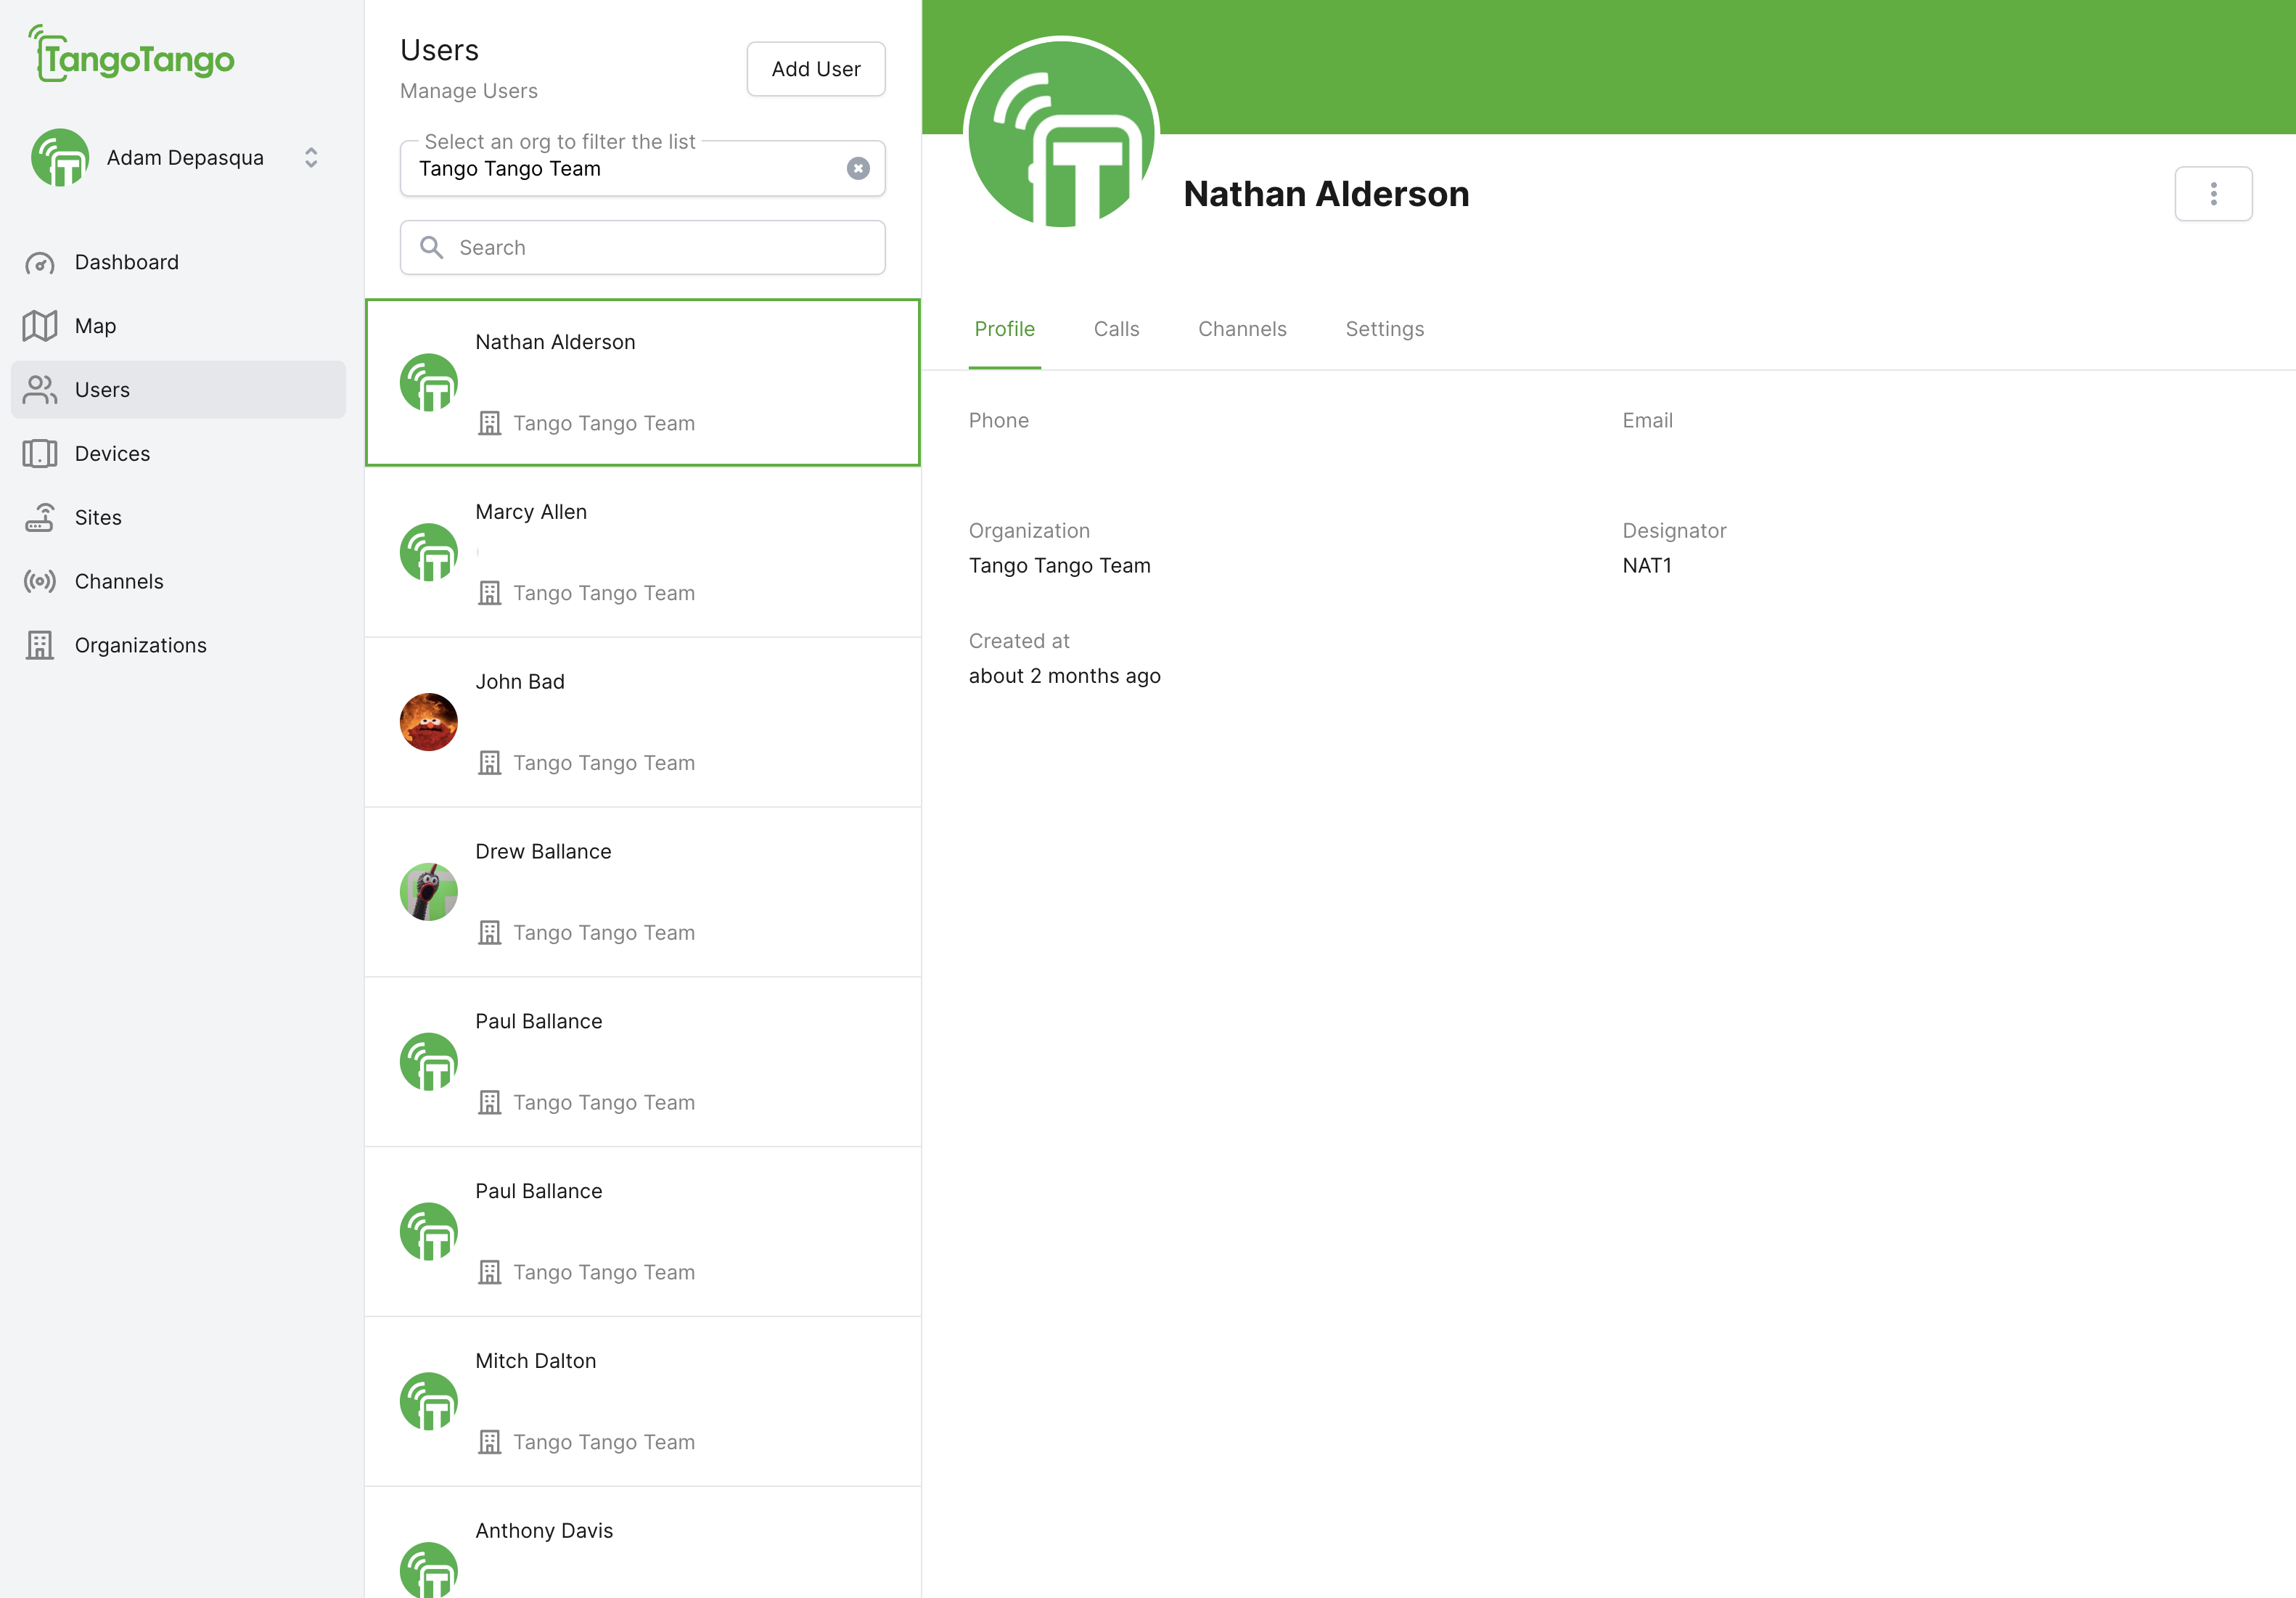Click the Add User button
2296x1598 pixels.
[x=815, y=69]
